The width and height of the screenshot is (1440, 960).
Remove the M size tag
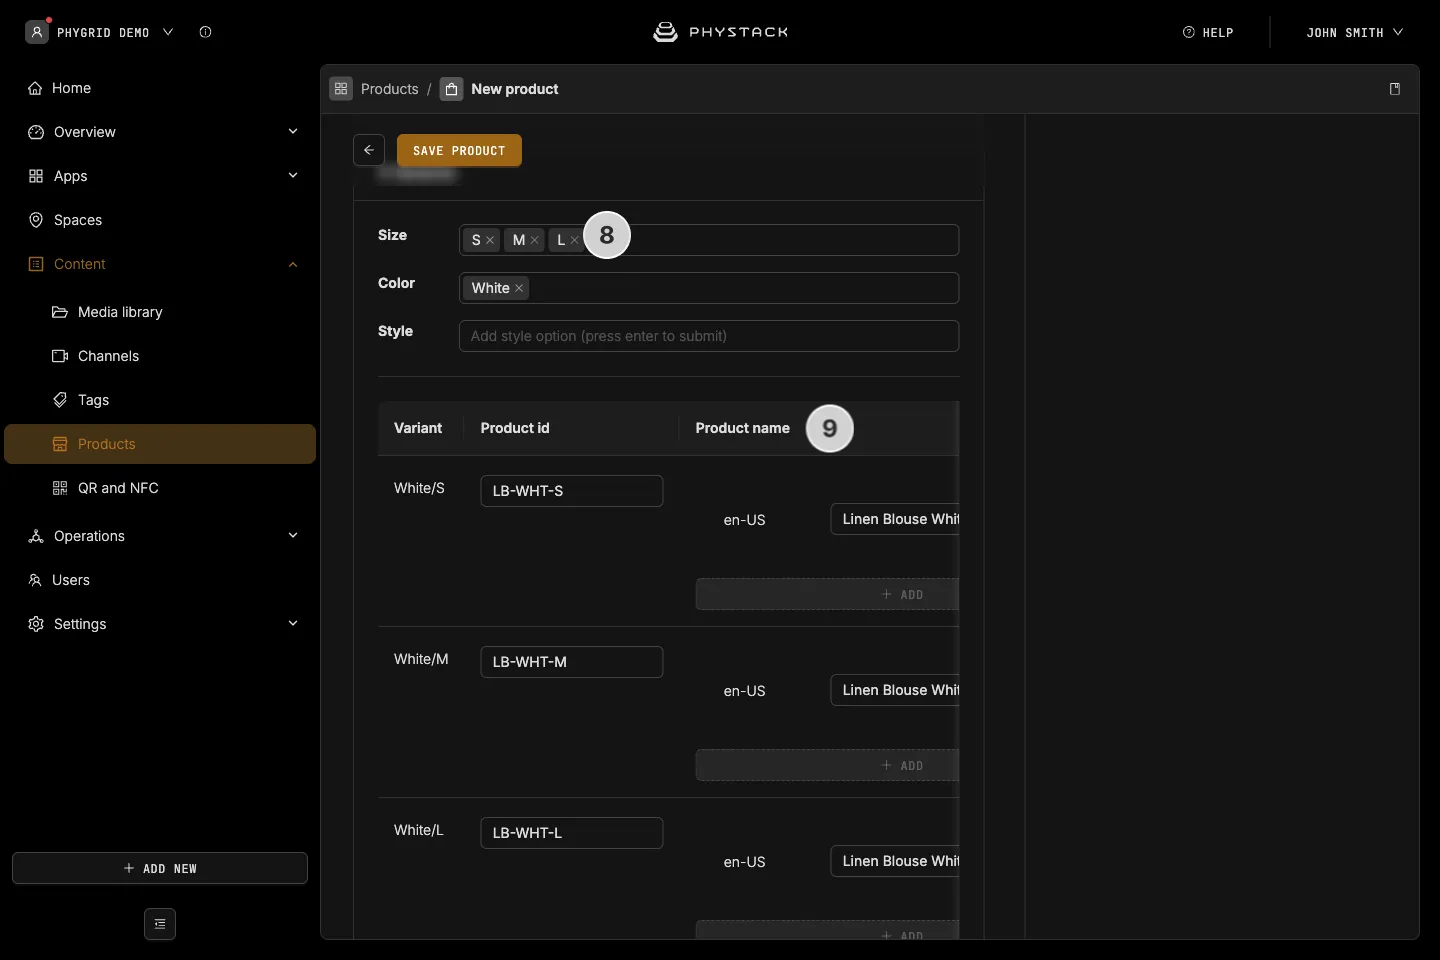pos(535,240)
